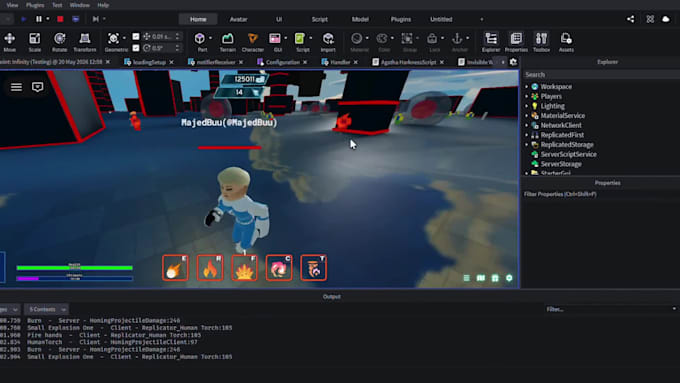
Task: Select the Rotate tool
Action: 59,42
